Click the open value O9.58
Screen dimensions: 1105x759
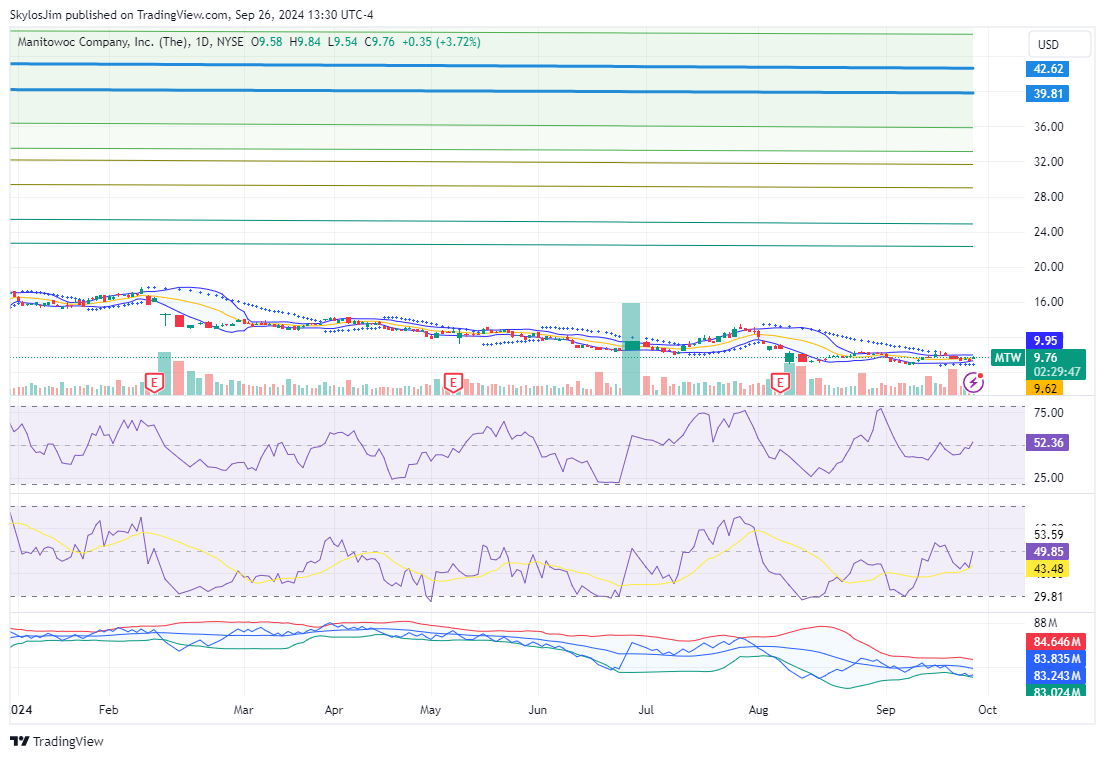(266, 42)
